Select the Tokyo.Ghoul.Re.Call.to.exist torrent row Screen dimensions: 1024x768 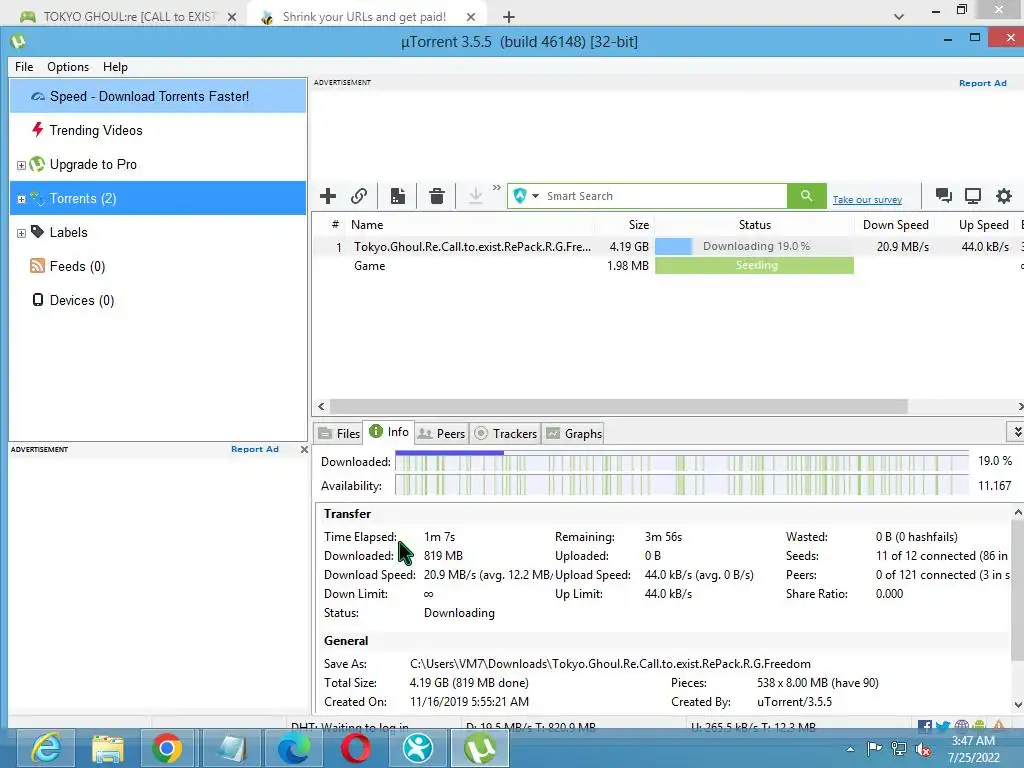click(x=666, y=246)
